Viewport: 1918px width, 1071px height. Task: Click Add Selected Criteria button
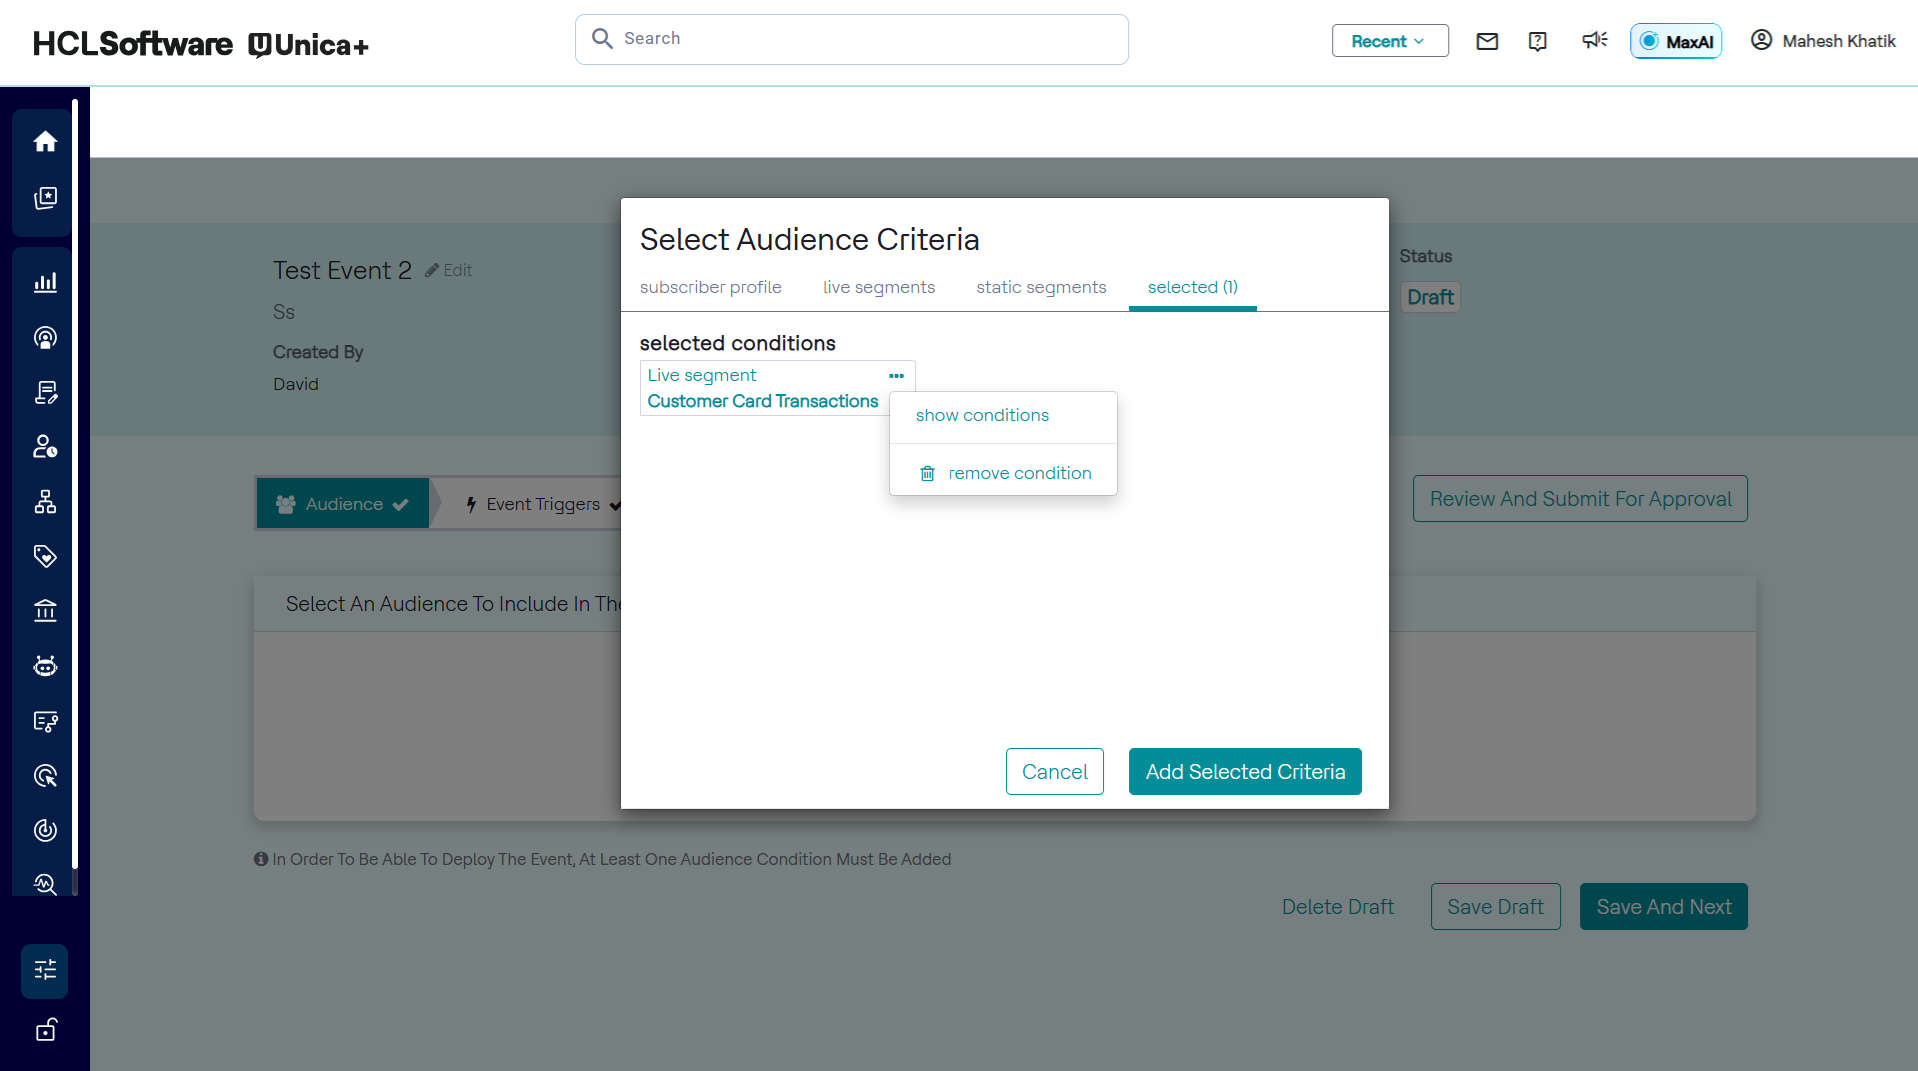(x=1244, y=772)
